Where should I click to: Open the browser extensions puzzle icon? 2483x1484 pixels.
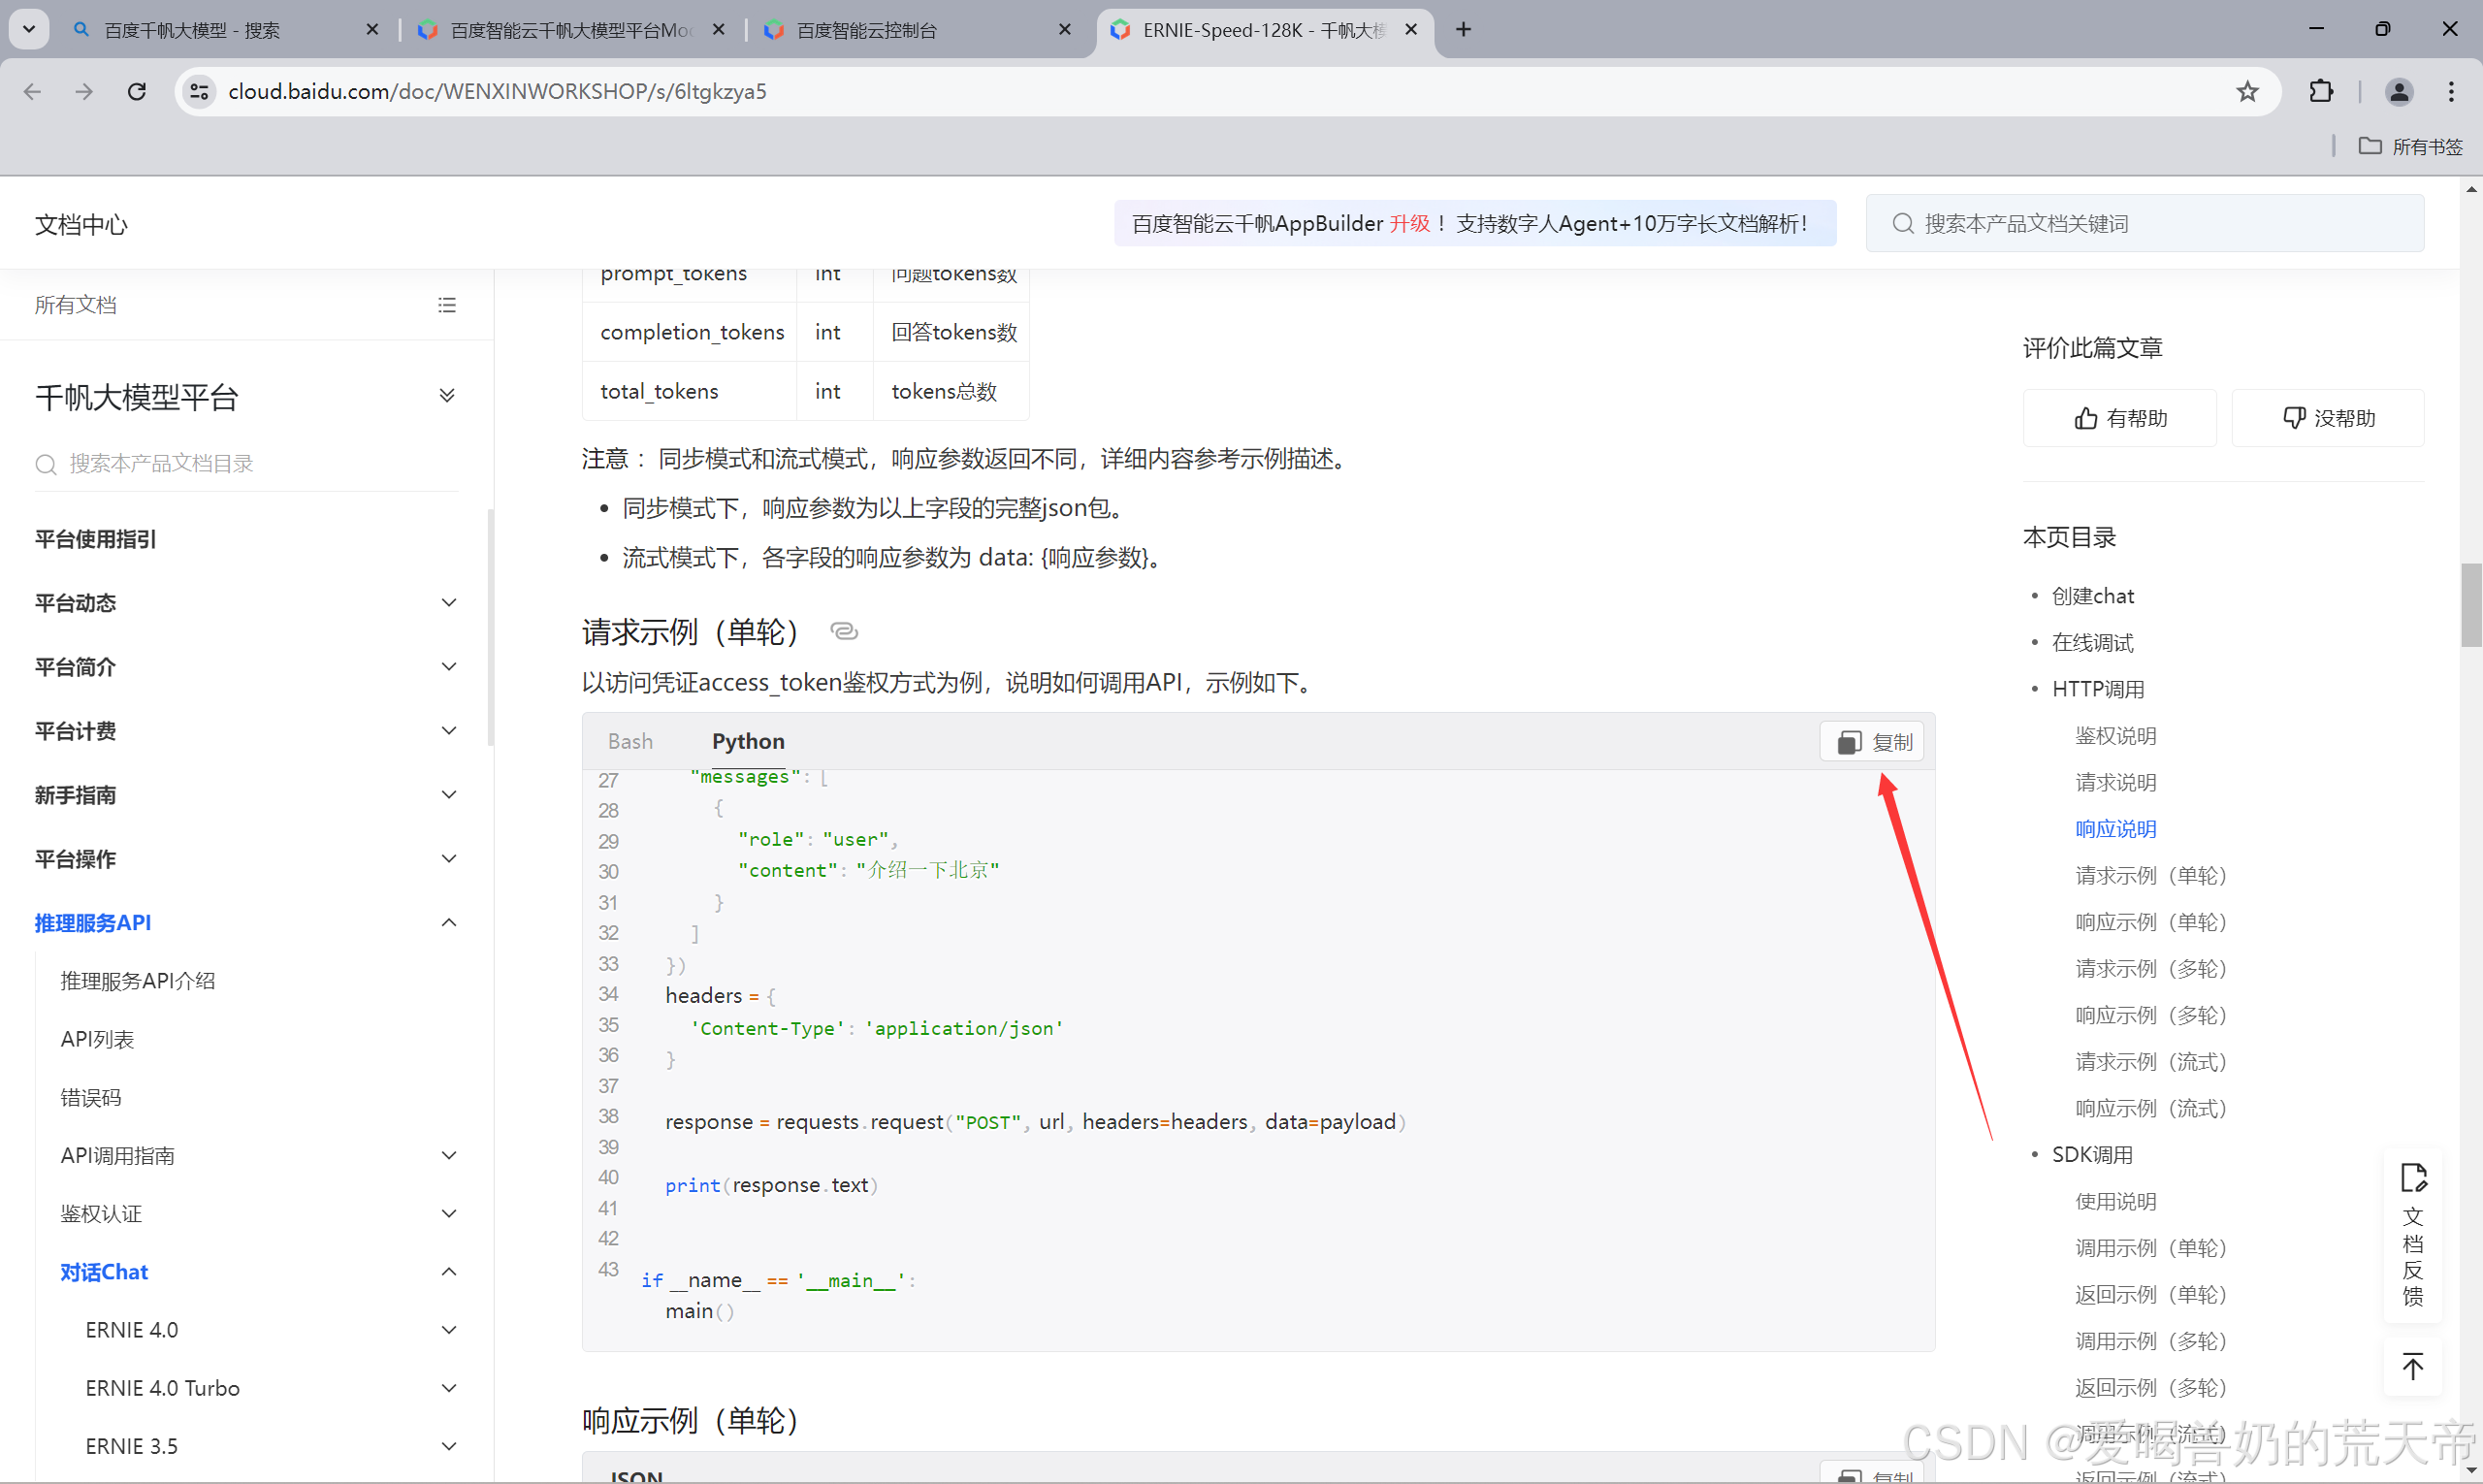pyautogui.click(x=2321, y=91)
